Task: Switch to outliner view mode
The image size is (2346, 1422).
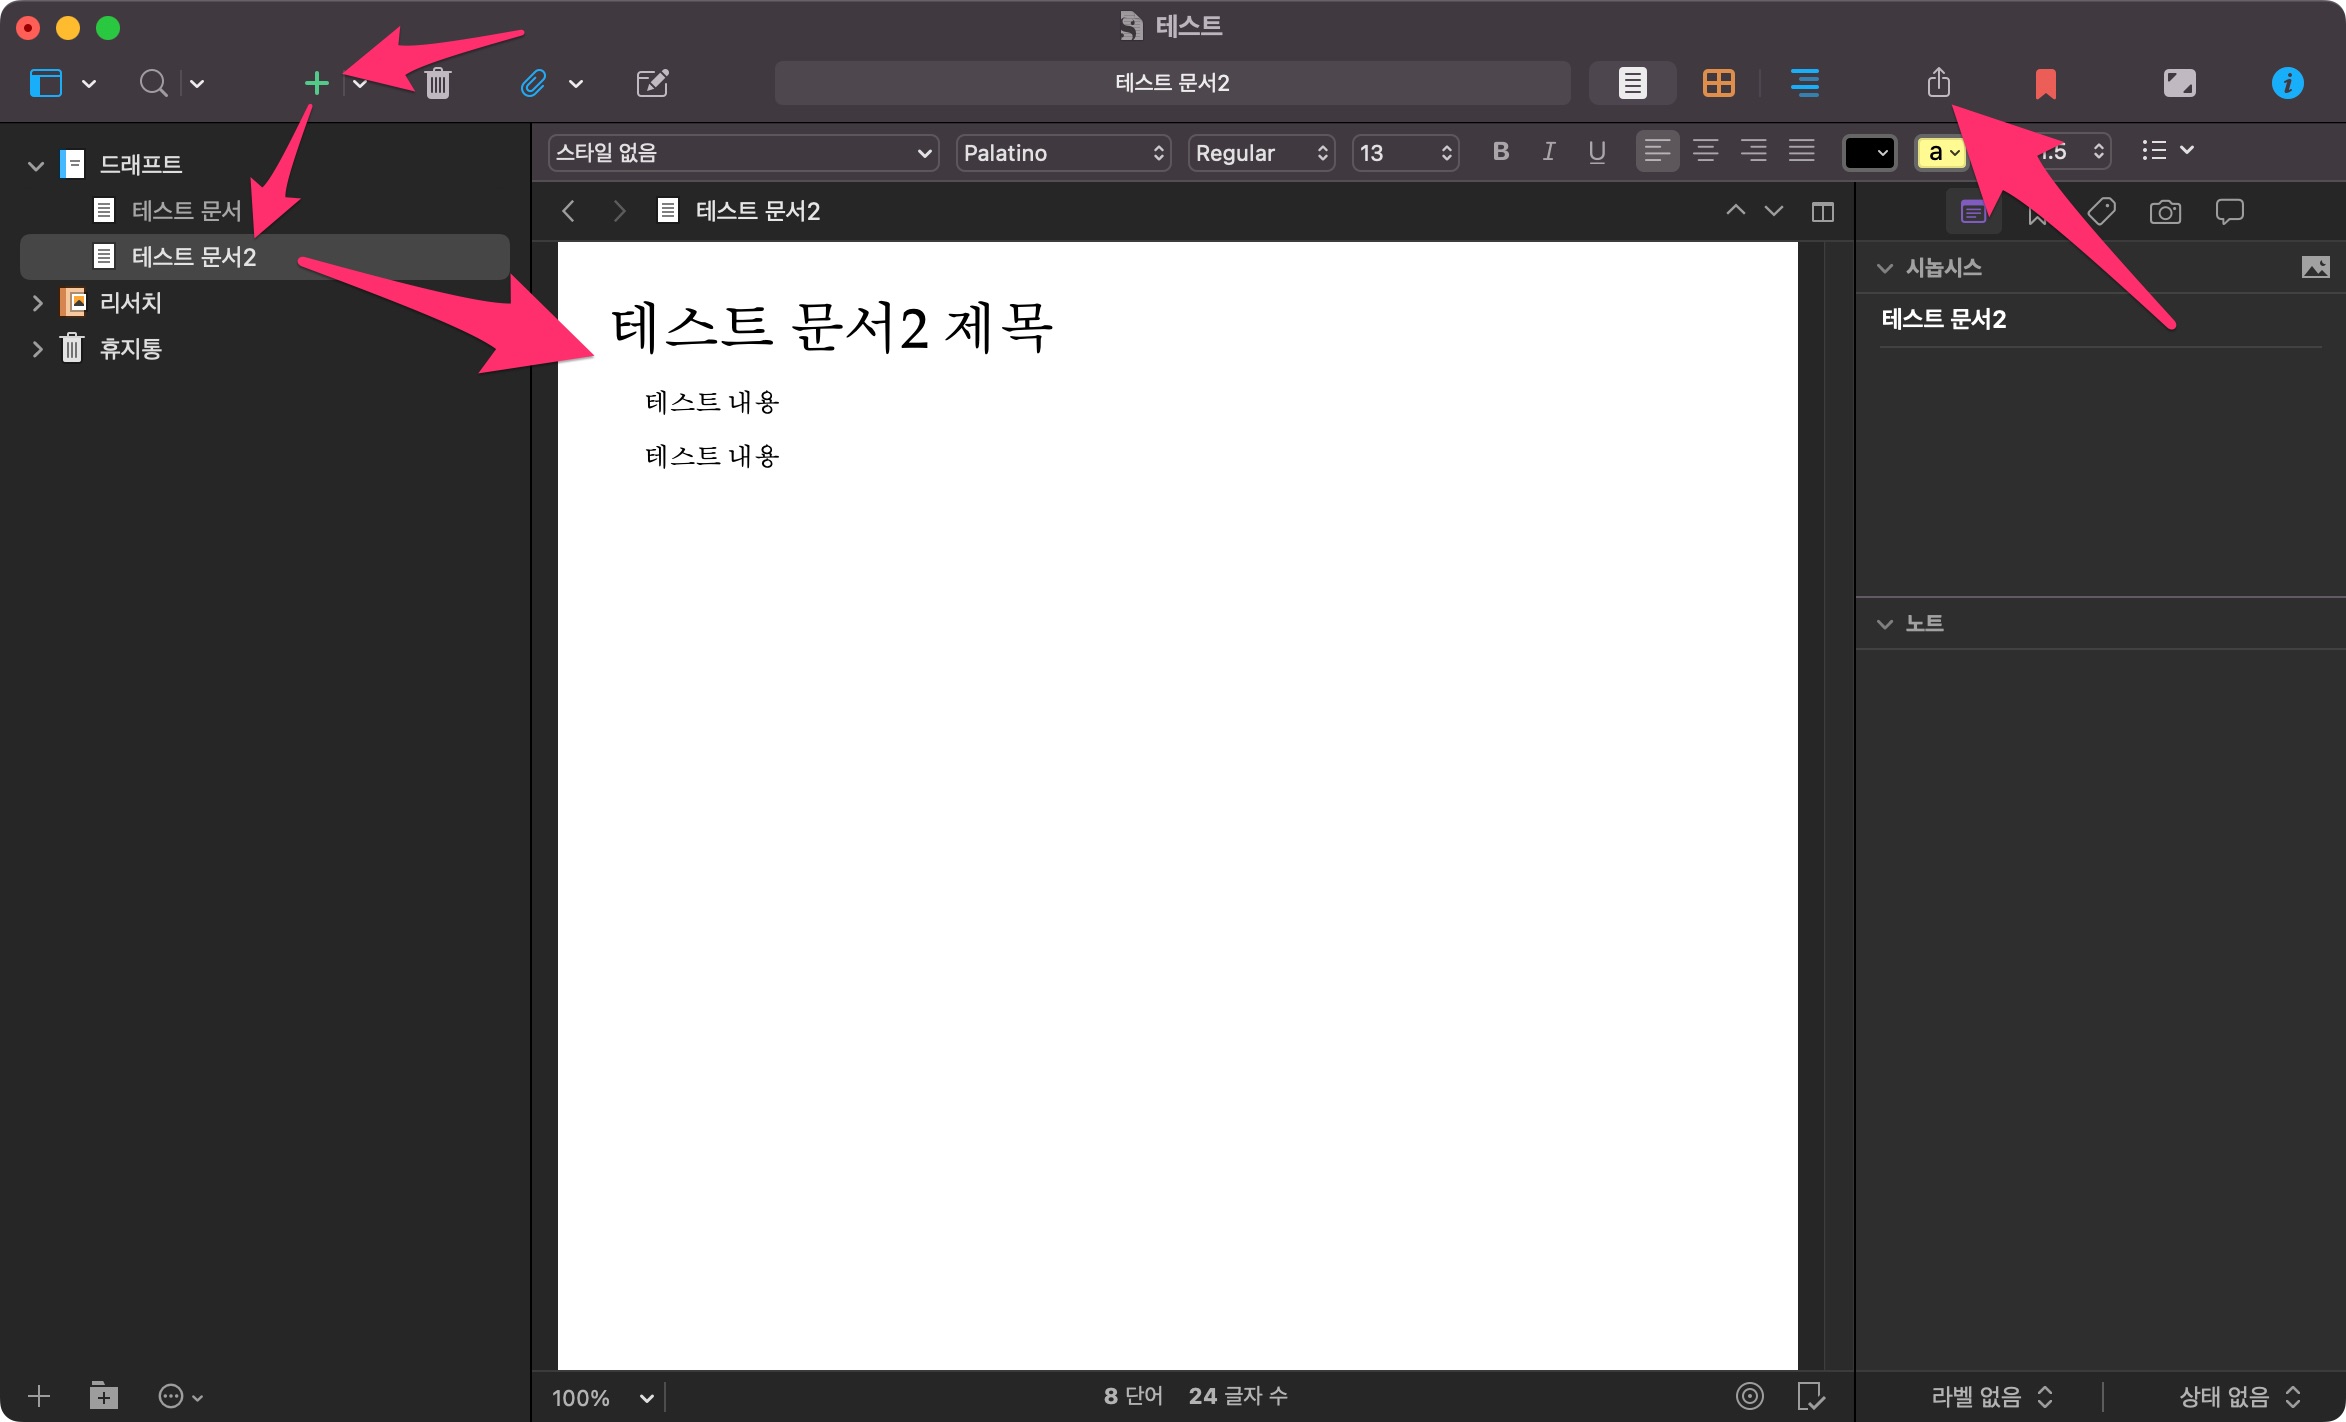Action: click(x=1804, y=83)
